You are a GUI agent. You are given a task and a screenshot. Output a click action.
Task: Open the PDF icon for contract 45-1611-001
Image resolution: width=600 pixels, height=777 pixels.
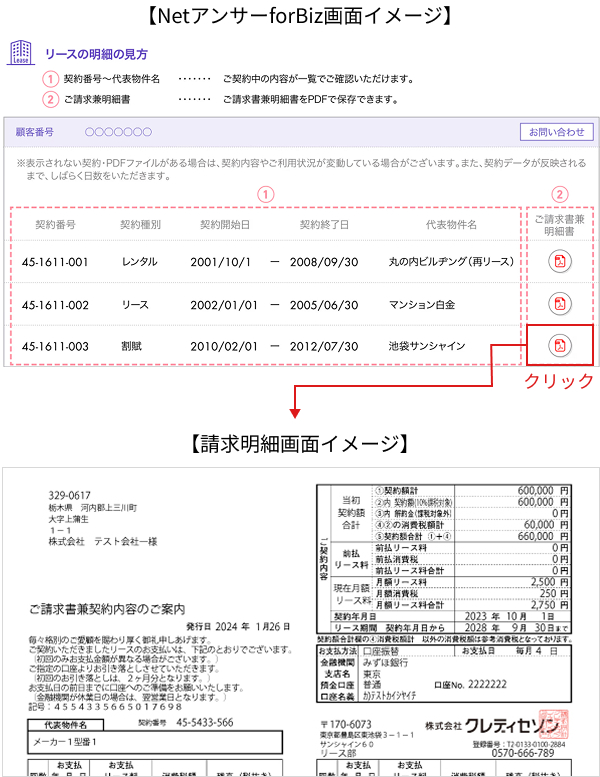tap(560, 262)
